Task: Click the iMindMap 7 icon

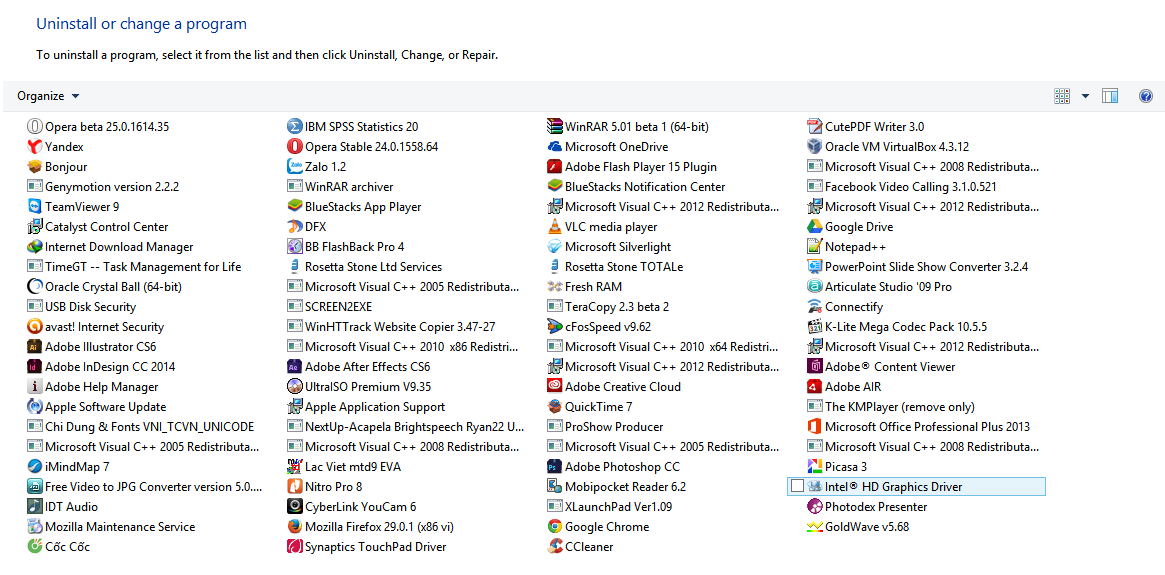Action: pyautogui.click(x=34, y=467)
